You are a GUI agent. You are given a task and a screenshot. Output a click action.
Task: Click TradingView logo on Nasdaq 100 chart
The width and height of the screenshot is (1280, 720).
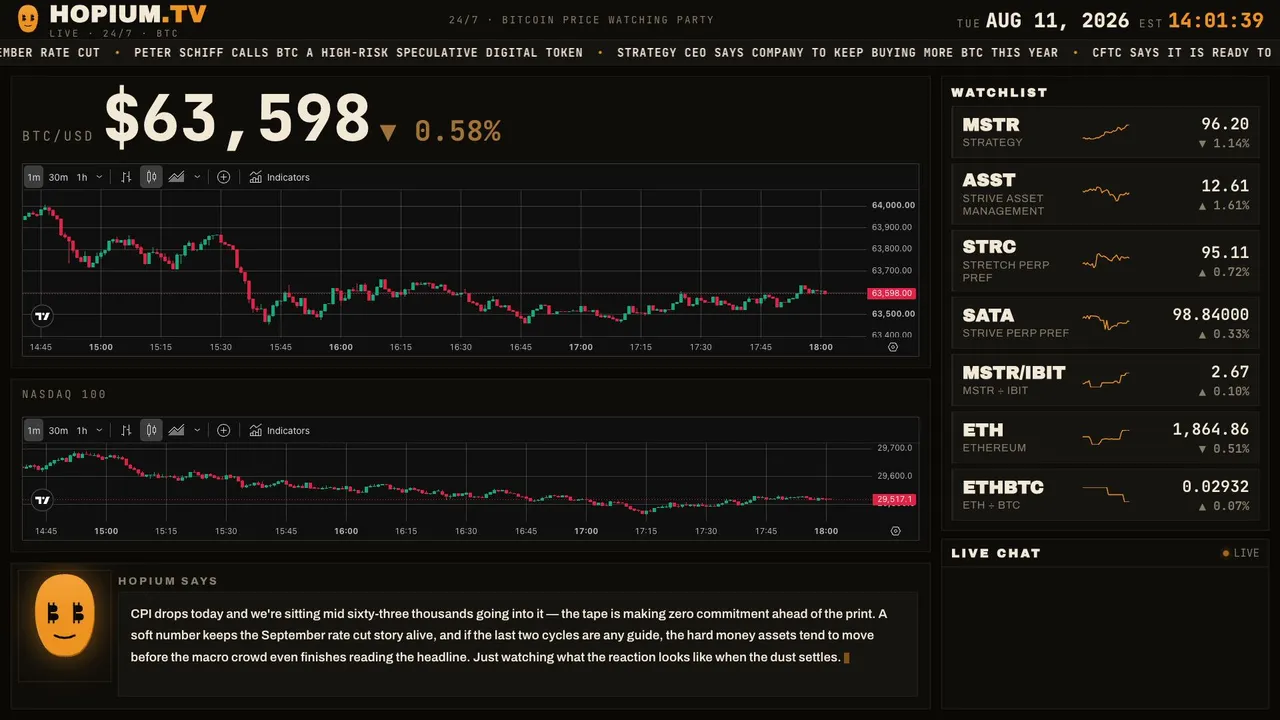42,499
